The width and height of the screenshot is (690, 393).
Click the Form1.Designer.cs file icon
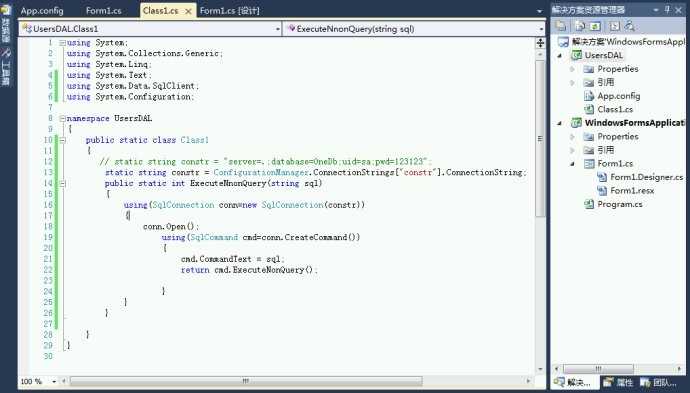pyautogui.click(x=601, y=177)
